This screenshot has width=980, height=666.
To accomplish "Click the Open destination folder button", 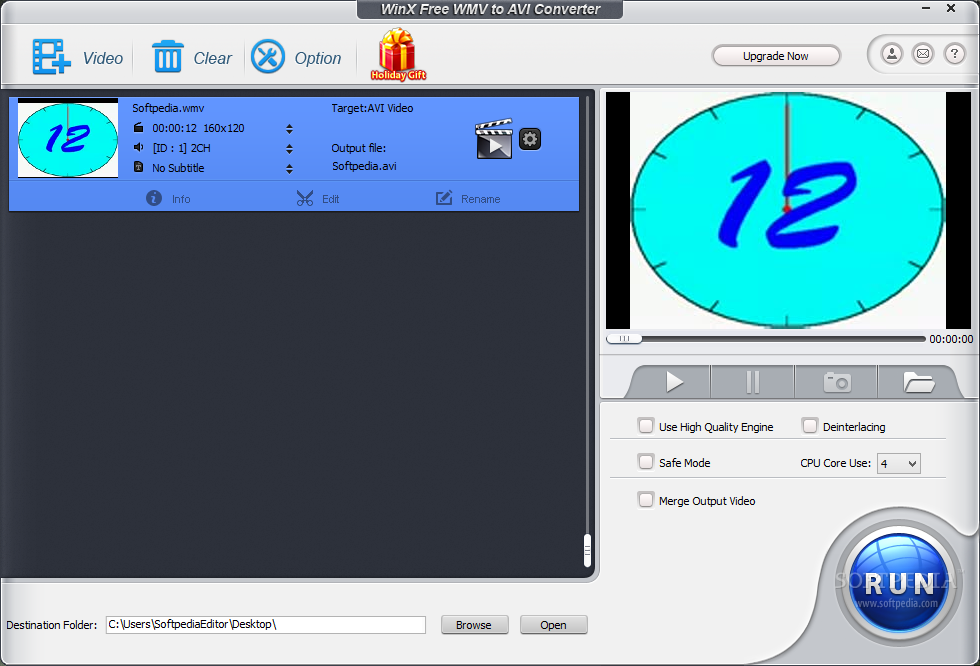I will coord(553,625).
